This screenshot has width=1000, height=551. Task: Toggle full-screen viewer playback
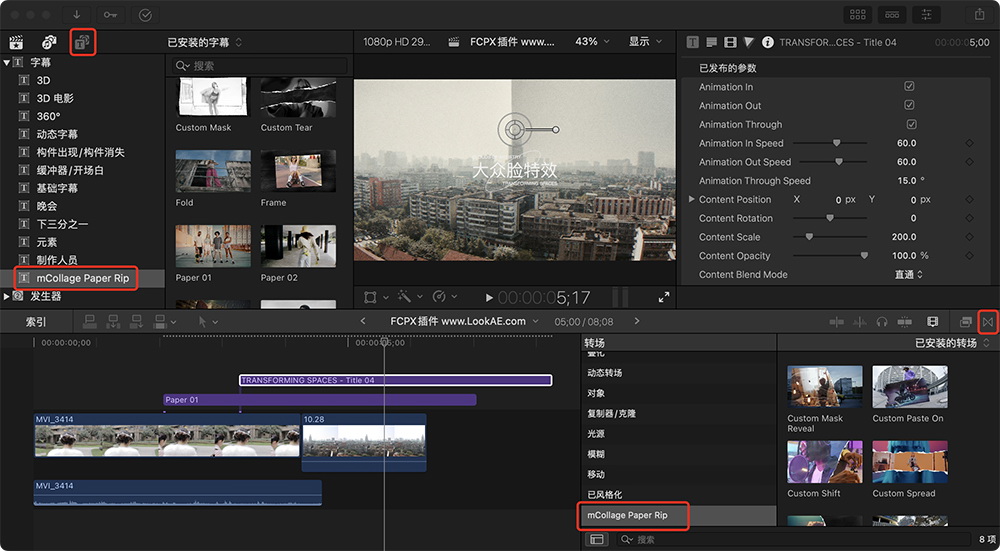(x=664, y=297)
